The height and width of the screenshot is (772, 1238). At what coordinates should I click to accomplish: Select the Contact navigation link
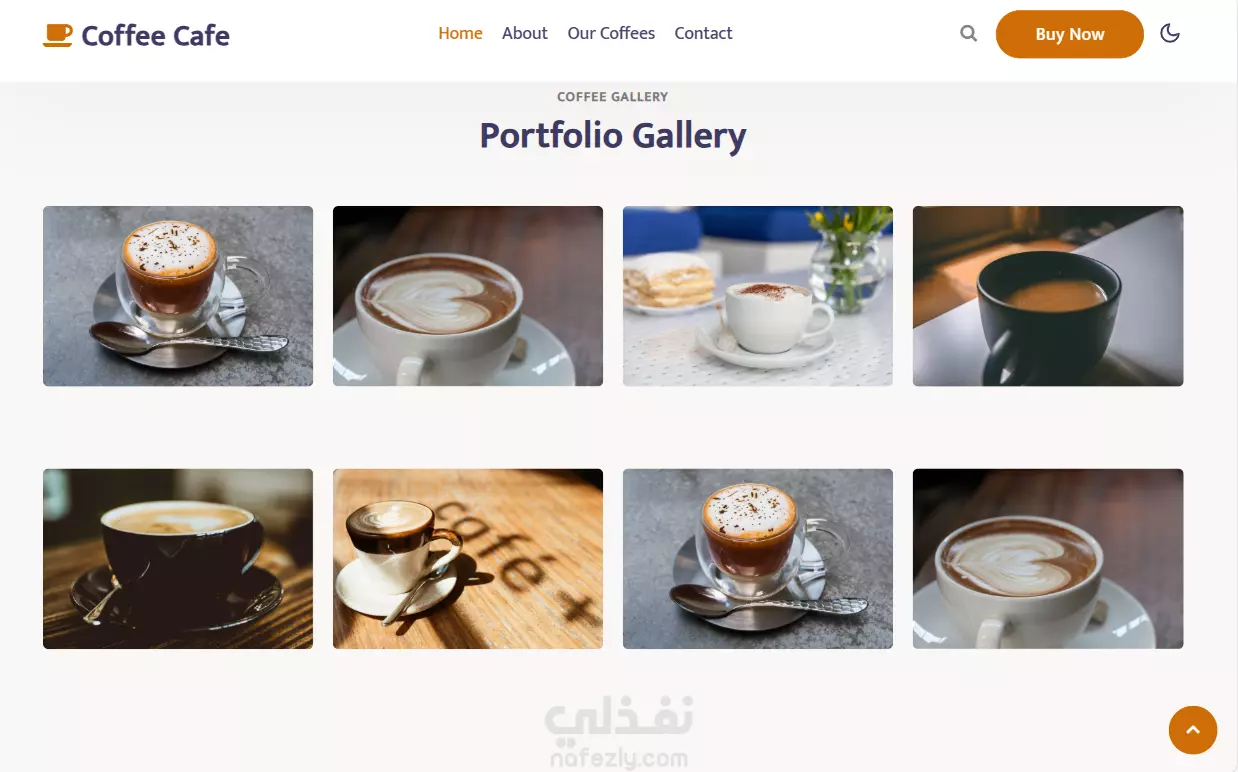(703, 33)
